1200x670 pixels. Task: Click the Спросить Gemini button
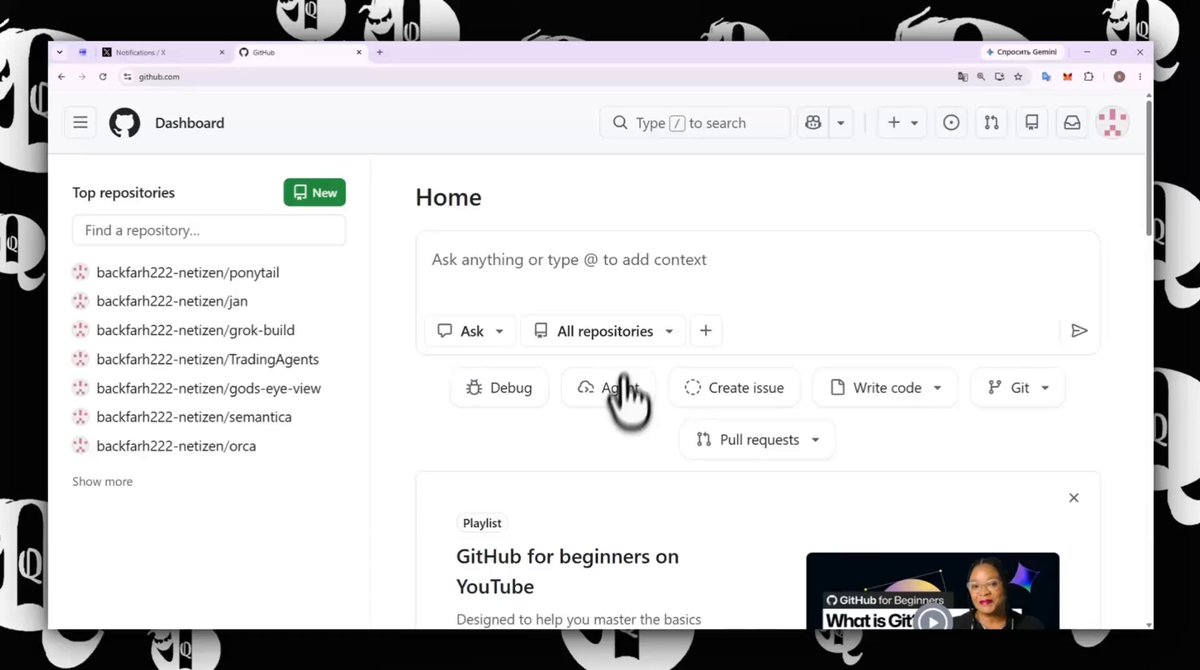coord(1020,52)
